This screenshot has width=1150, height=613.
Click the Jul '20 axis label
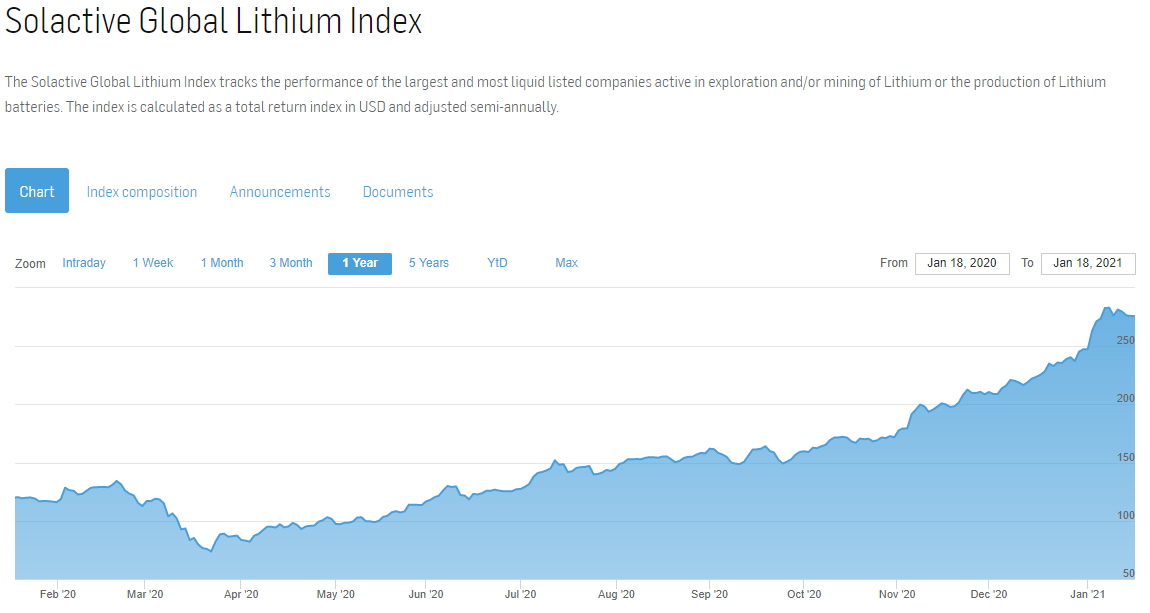pos(520,594)
